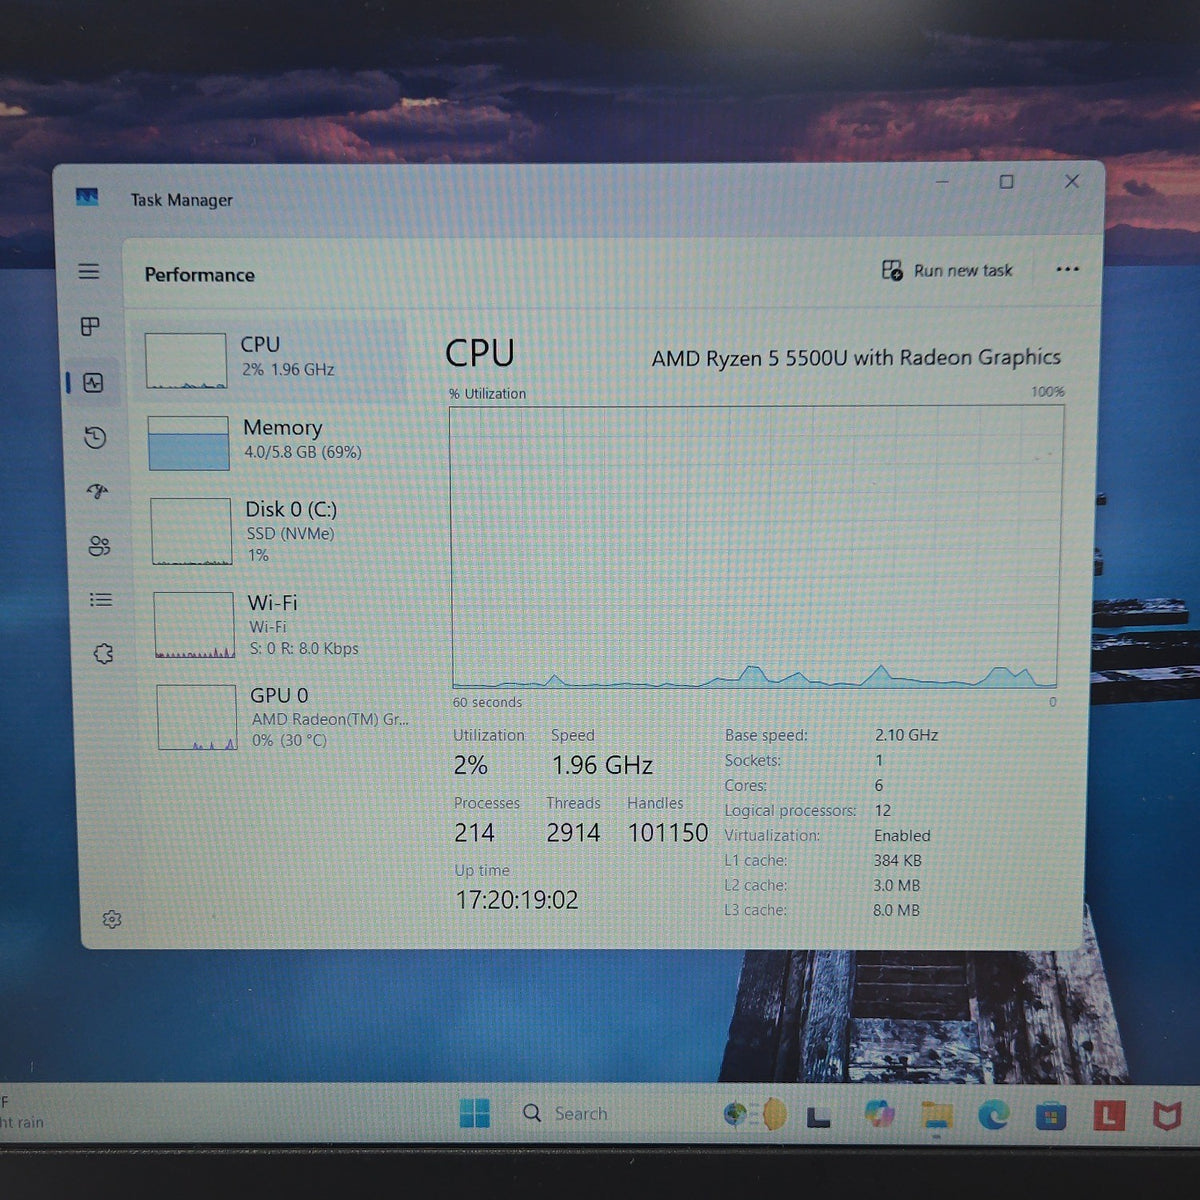Click the '% Utilization' graph label
Viewport: 1200px width, 1200px height.
488,394
